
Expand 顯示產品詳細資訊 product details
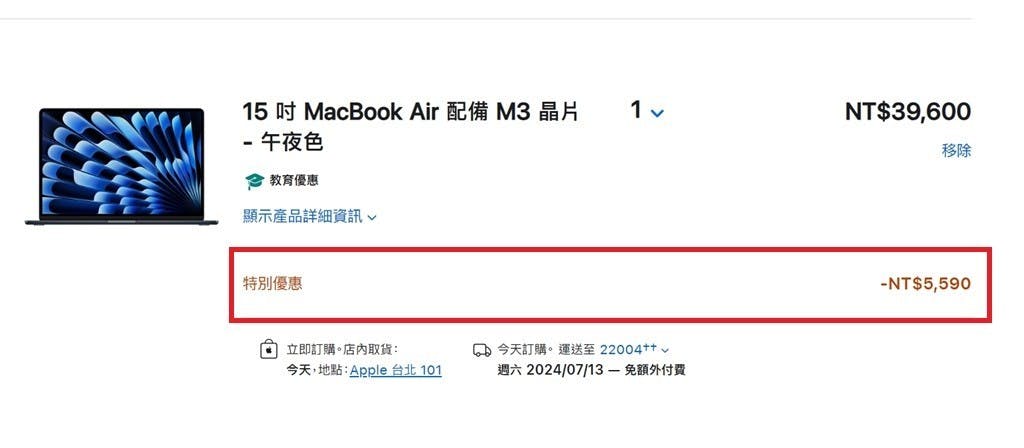point(310,216)
